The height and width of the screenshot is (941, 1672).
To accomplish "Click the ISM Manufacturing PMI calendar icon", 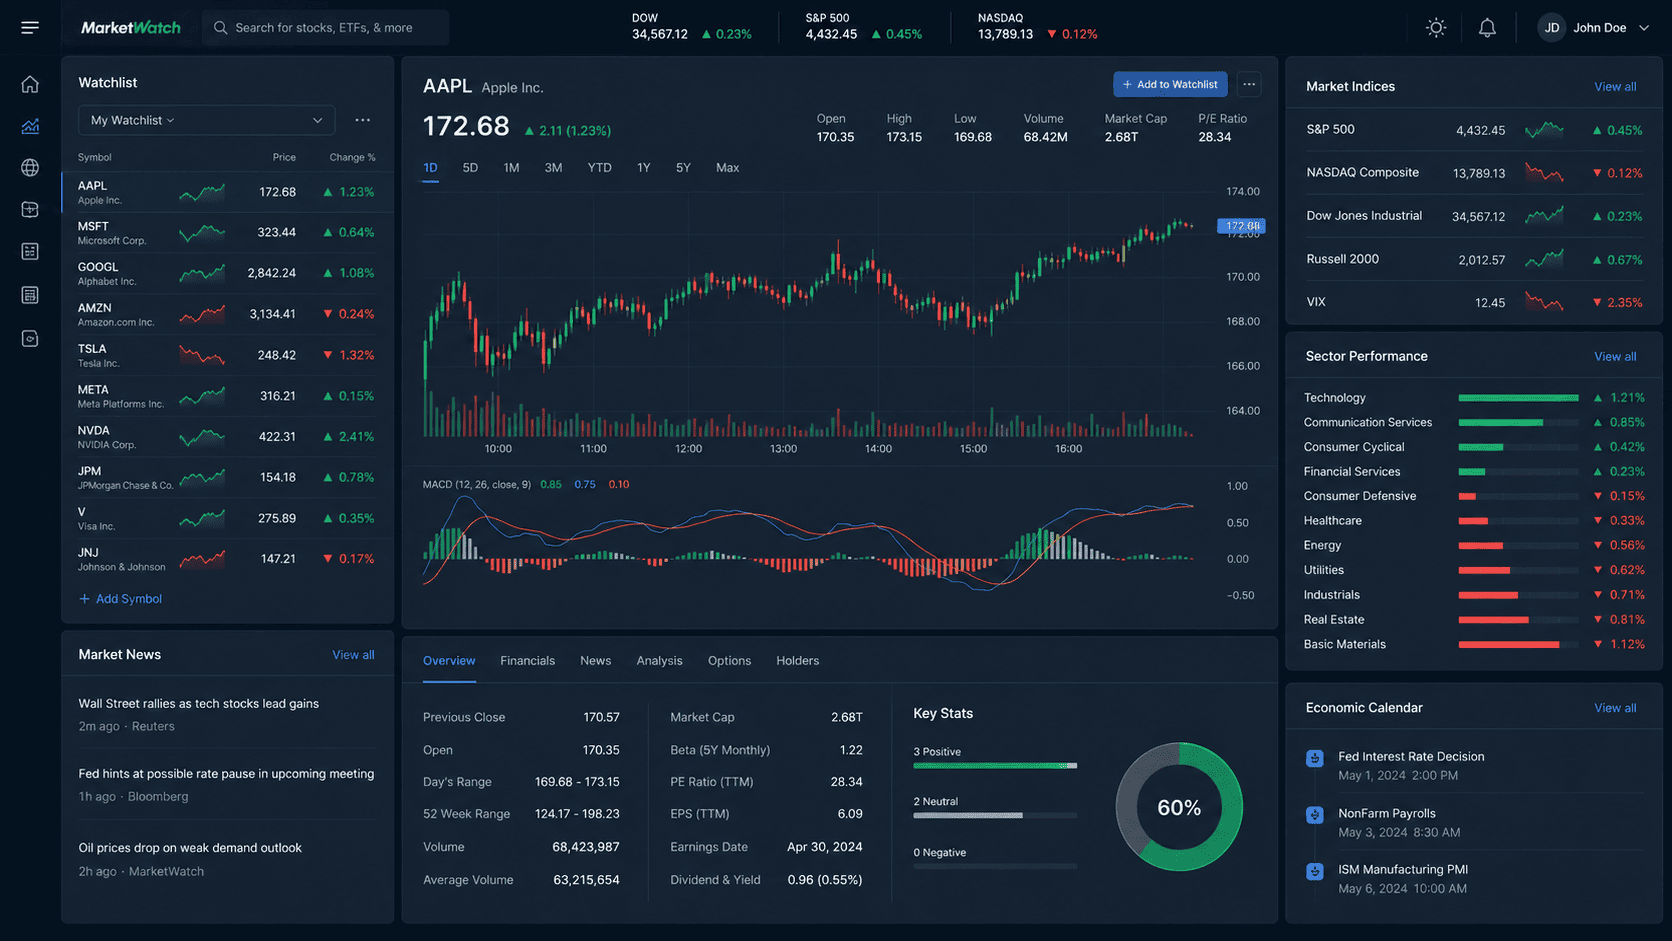I will click(x=1315, y=871).
